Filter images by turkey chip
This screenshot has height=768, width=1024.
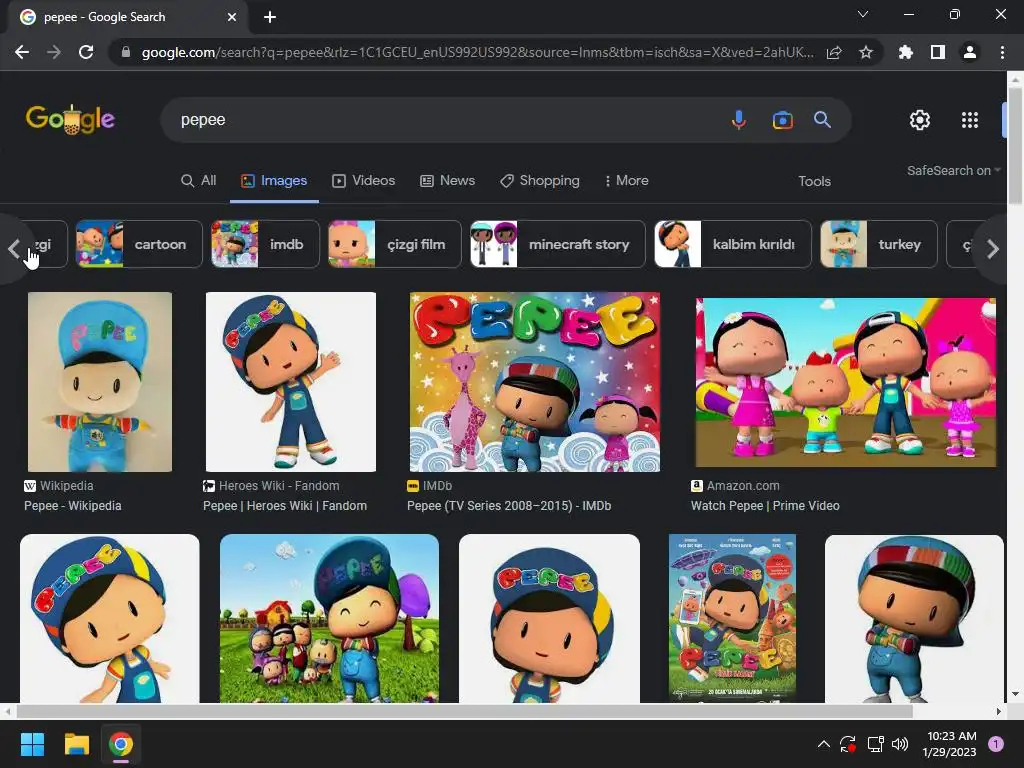click(x=878, y=244)
